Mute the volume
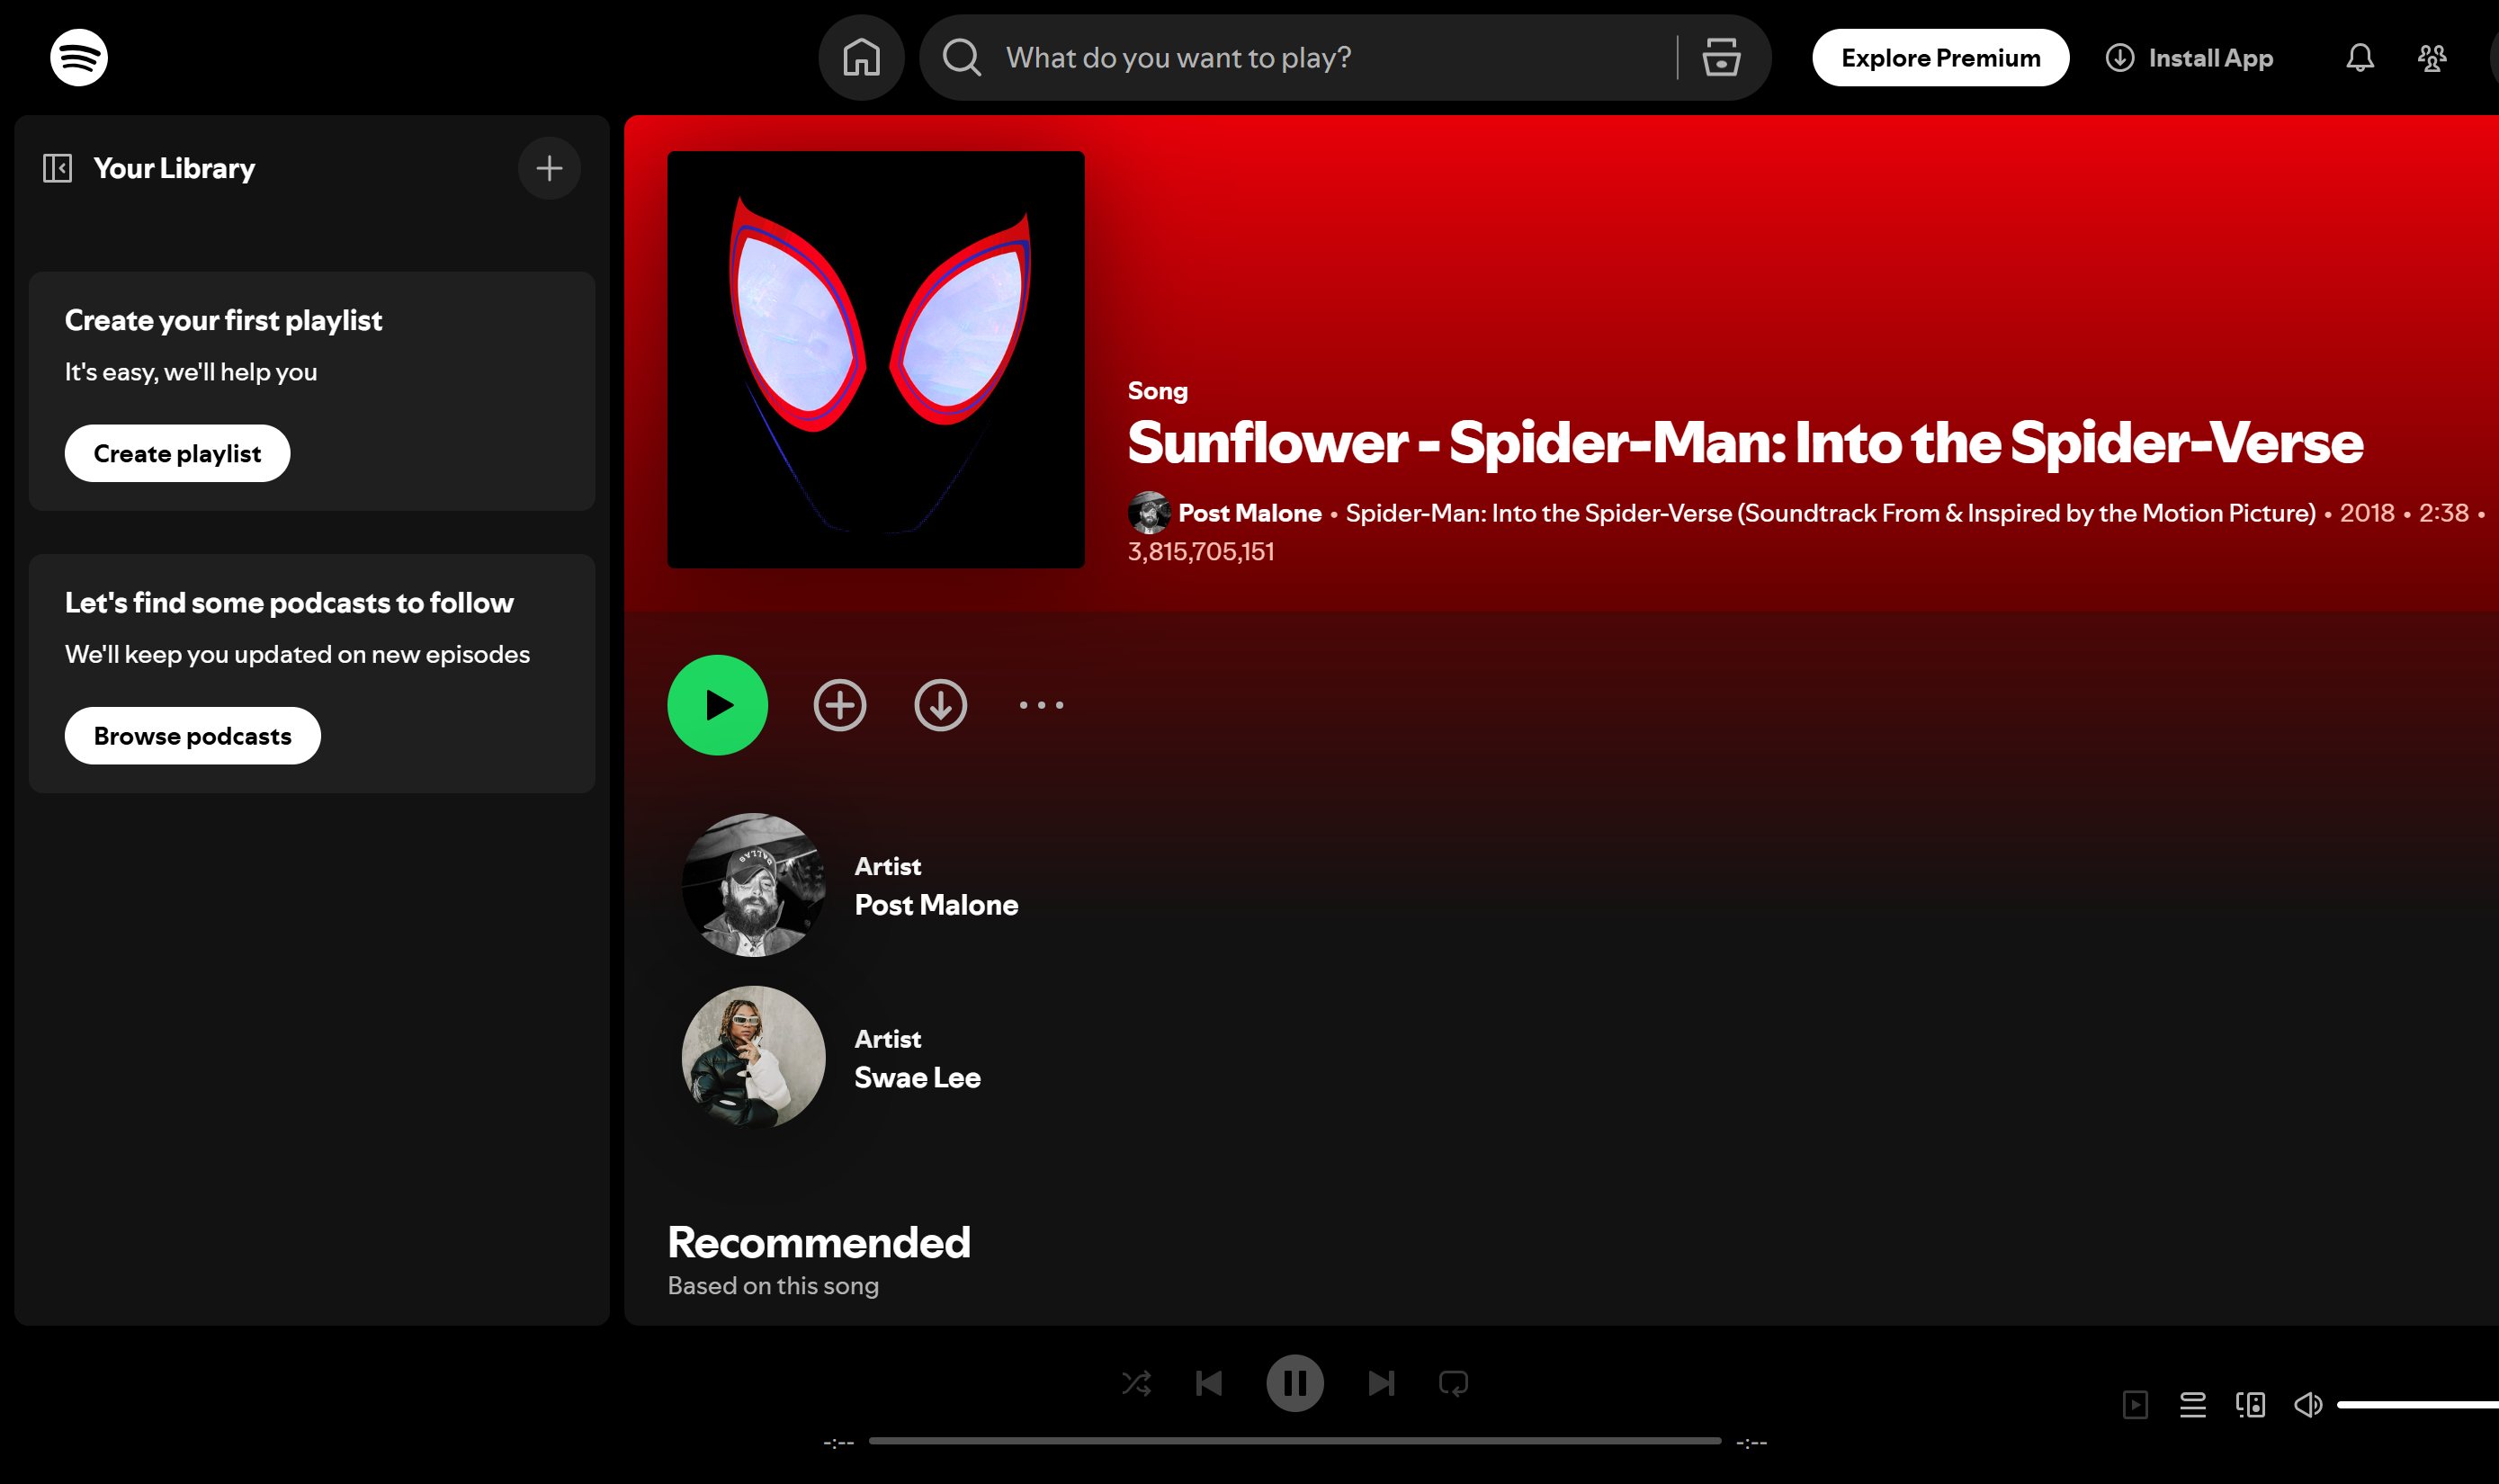 (2308, 1404)
